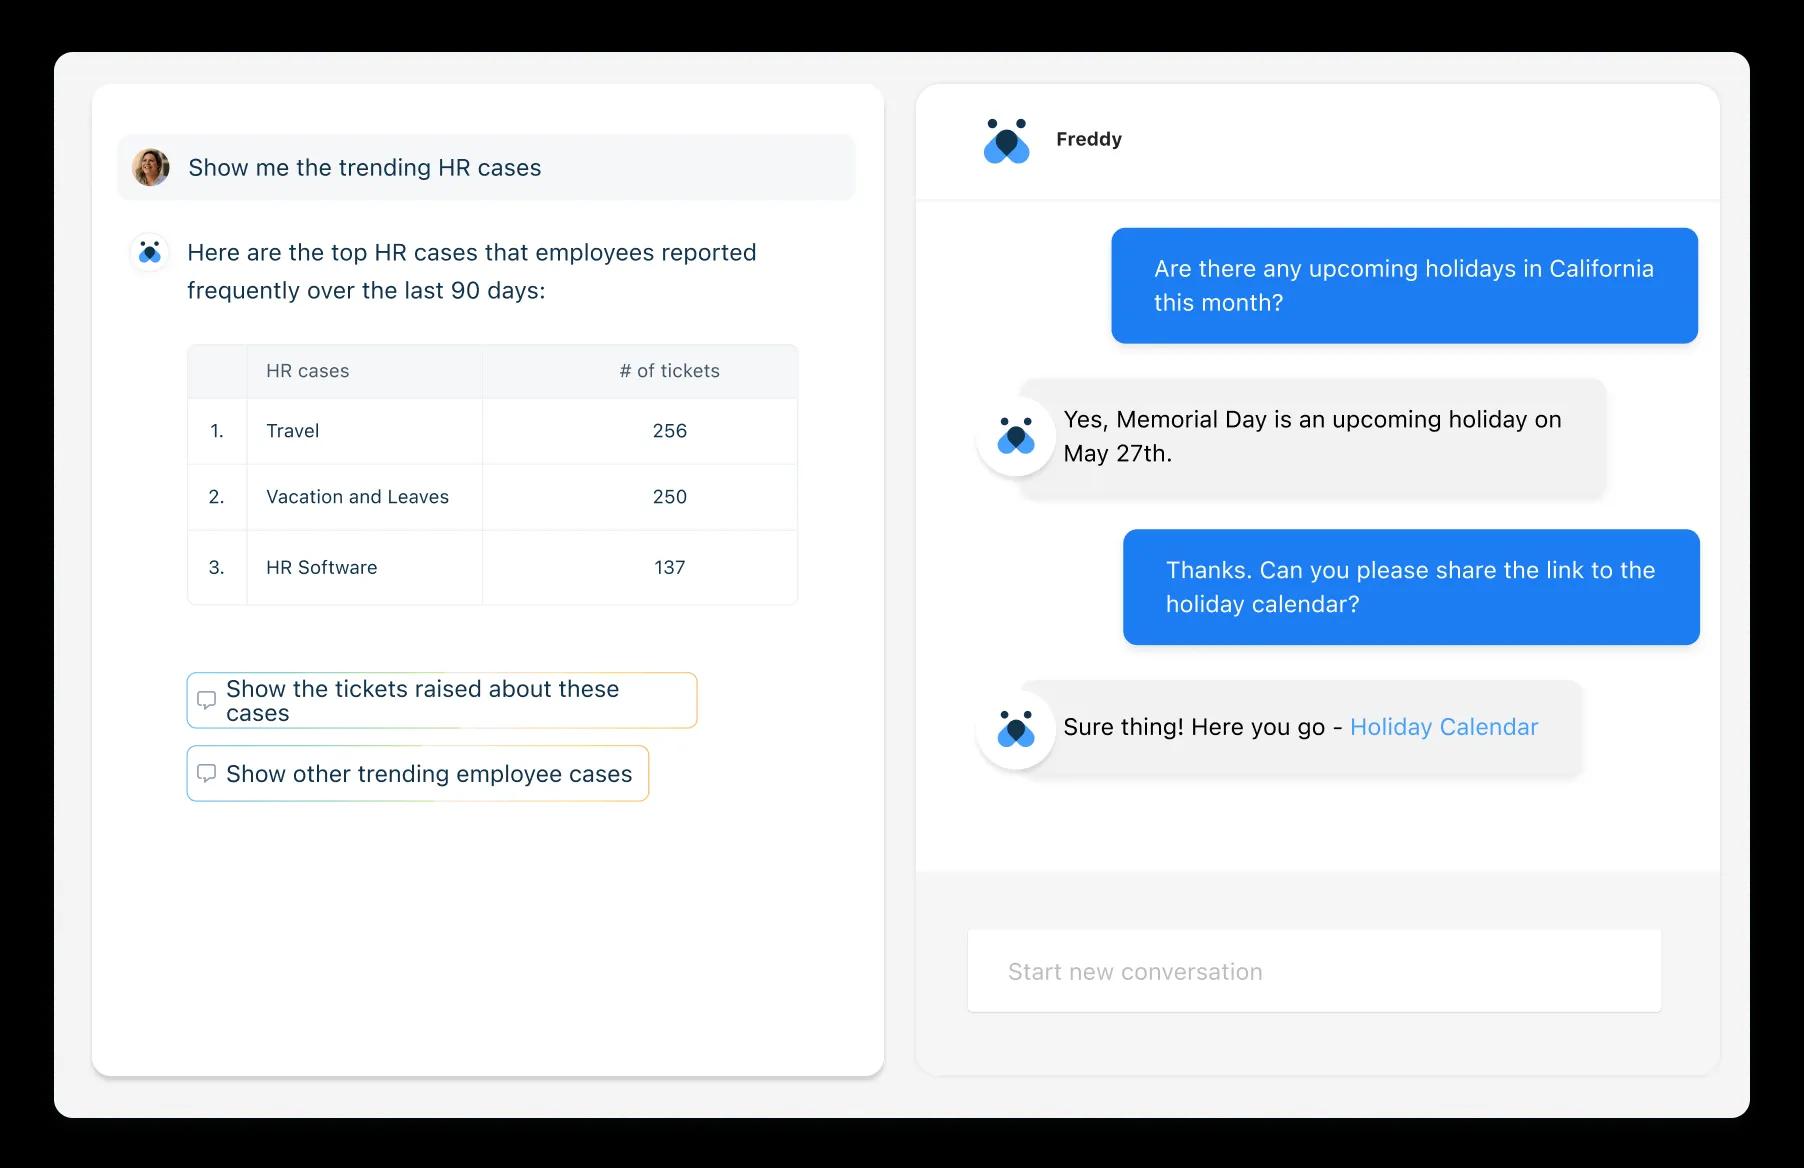Click the upcoming holidays in California message bubble

click(x=1405, y=286)
